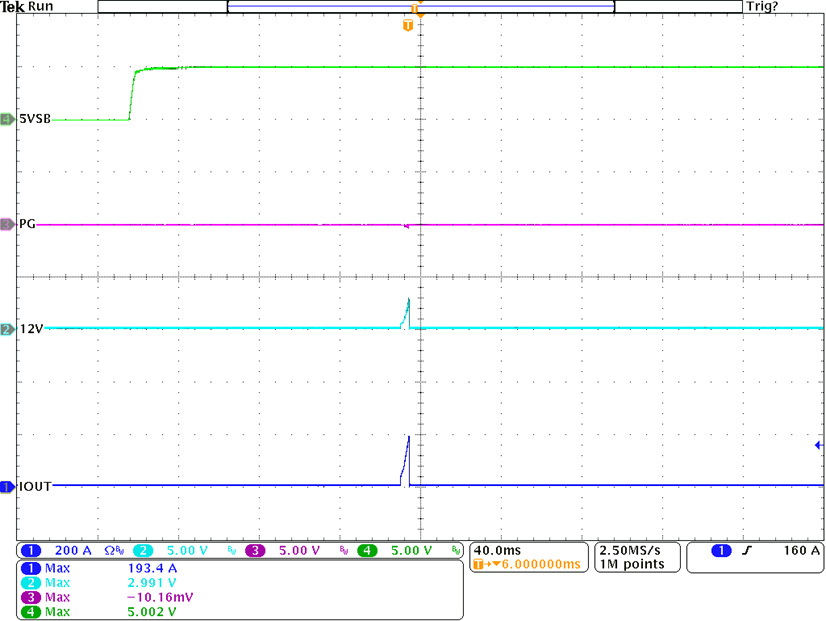Viewport: 826px width, 621px height.
Task: Click the 5.002 V max measurement
Action: [152, 612]
